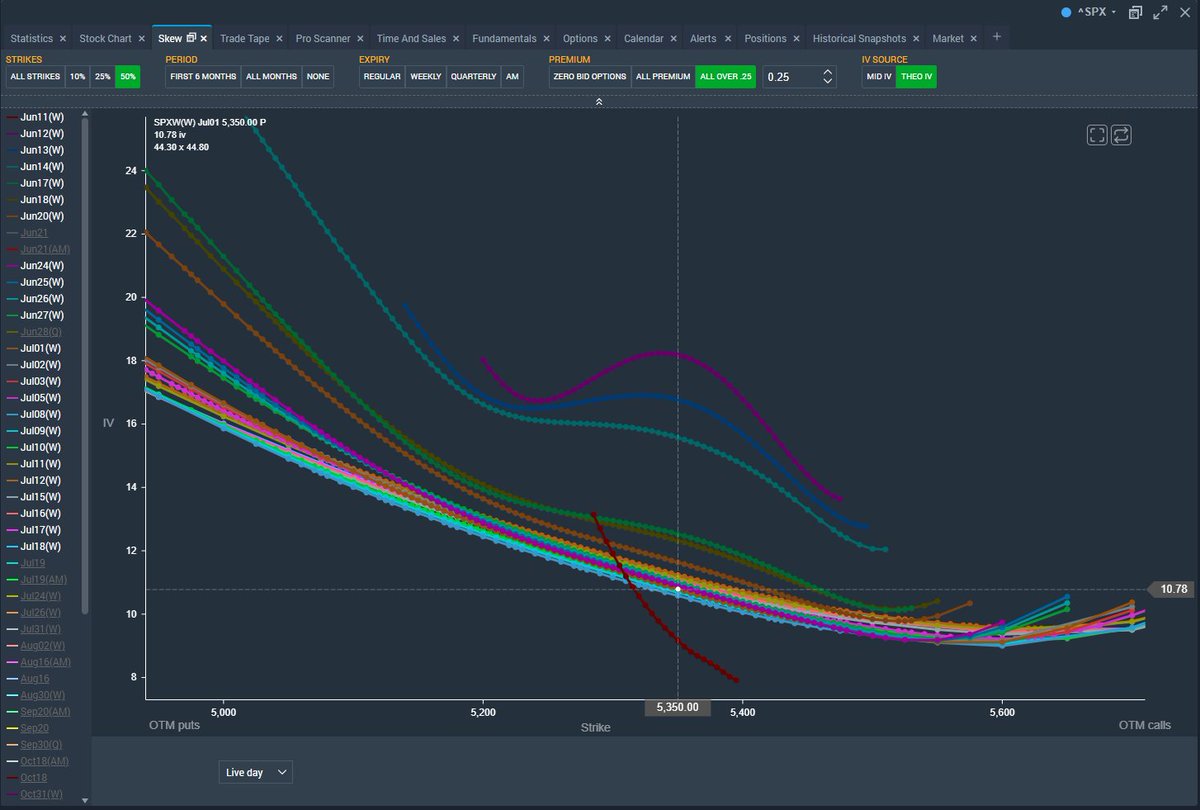Select 10% strikes filter
This screenshot has width=1200, height=810.
[78, 77]
